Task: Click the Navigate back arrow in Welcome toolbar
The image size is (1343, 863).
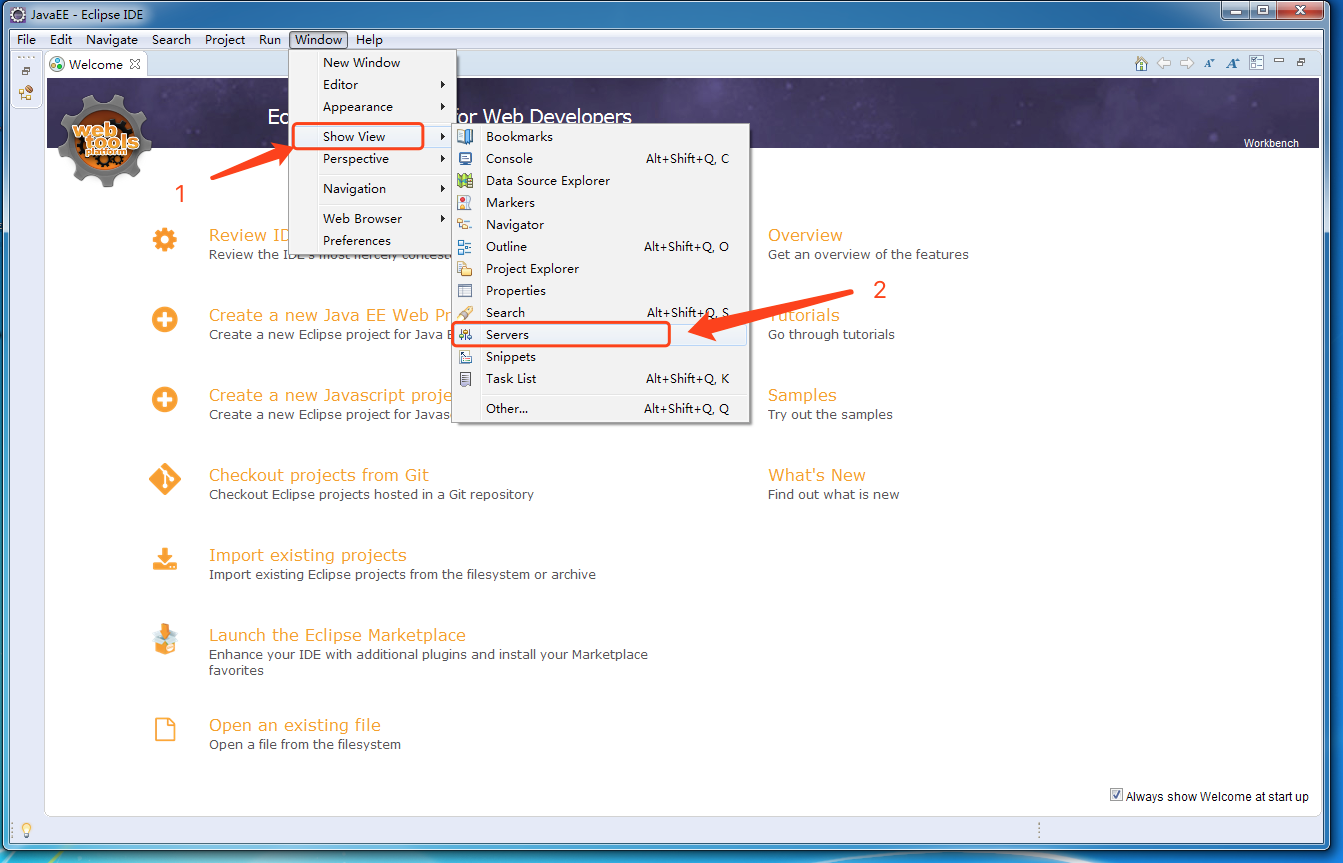Action: pos(1164,63)
